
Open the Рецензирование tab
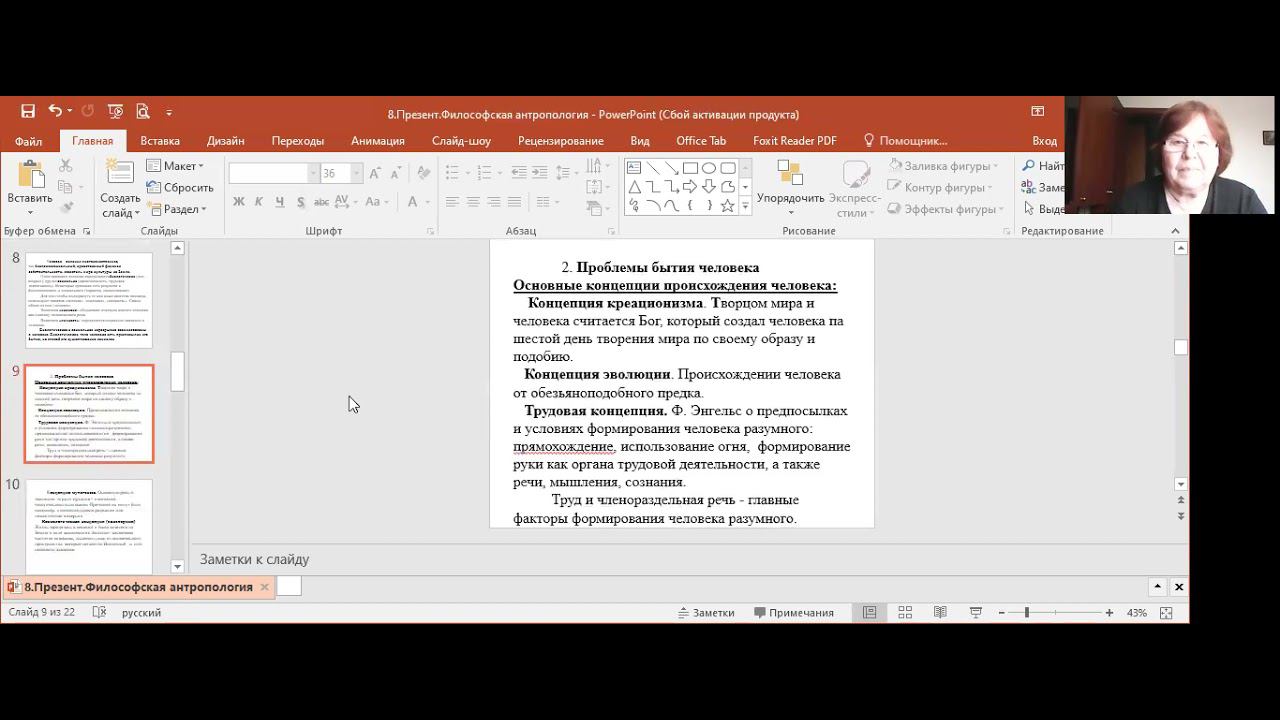click(560, 141)
